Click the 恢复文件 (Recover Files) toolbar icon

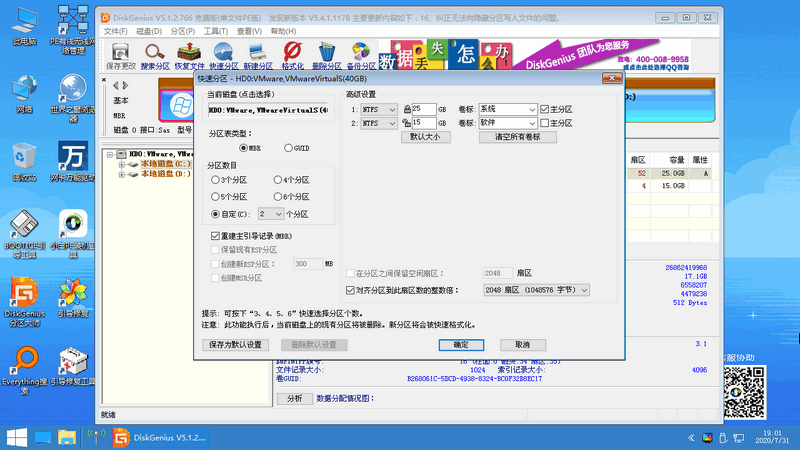pyautogui.click(x=190, y=53)
